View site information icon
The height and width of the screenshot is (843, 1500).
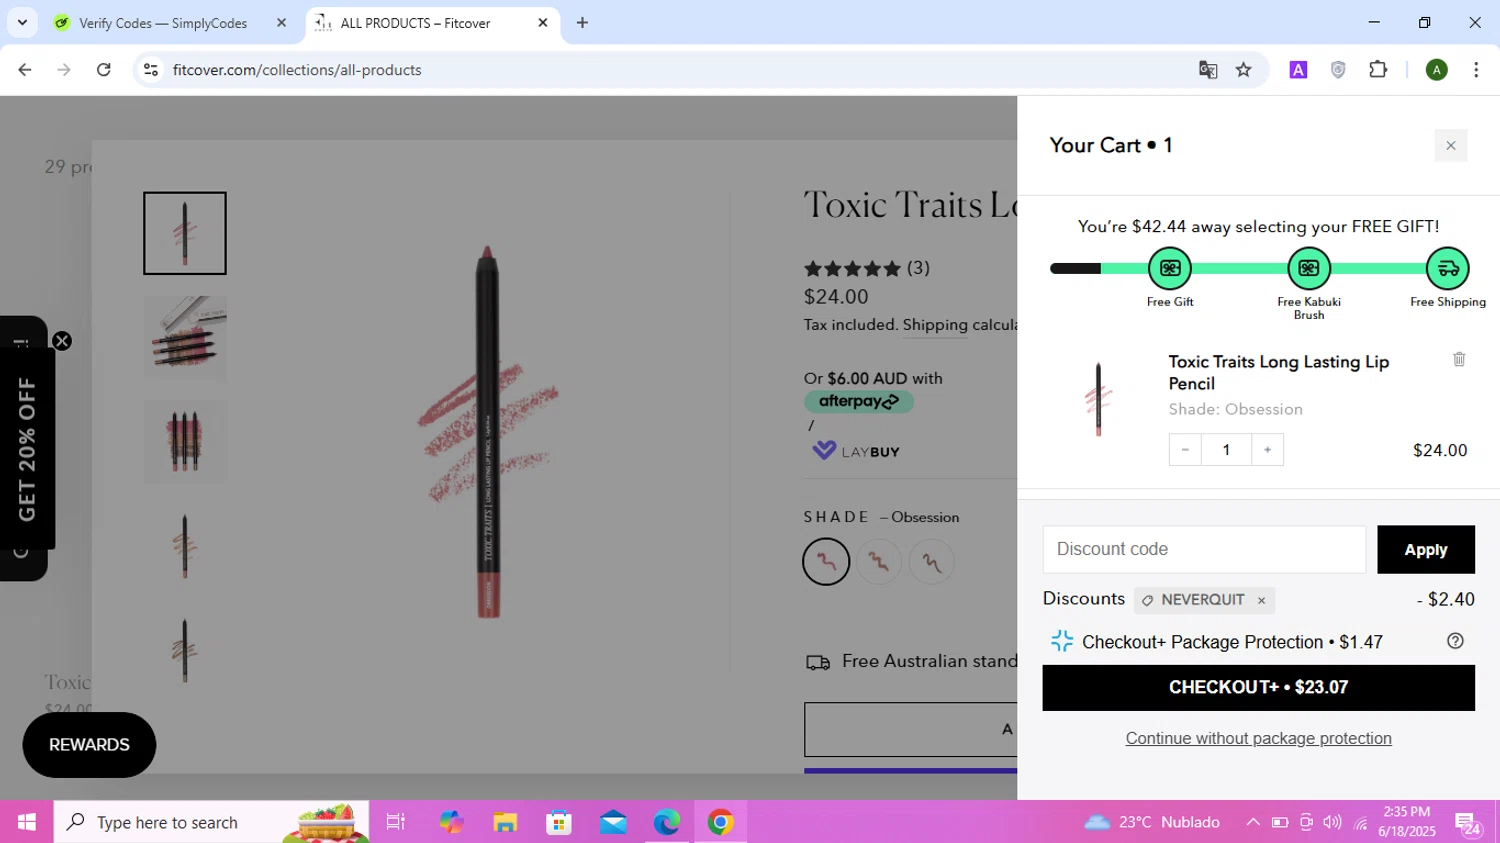coord(151,70)
